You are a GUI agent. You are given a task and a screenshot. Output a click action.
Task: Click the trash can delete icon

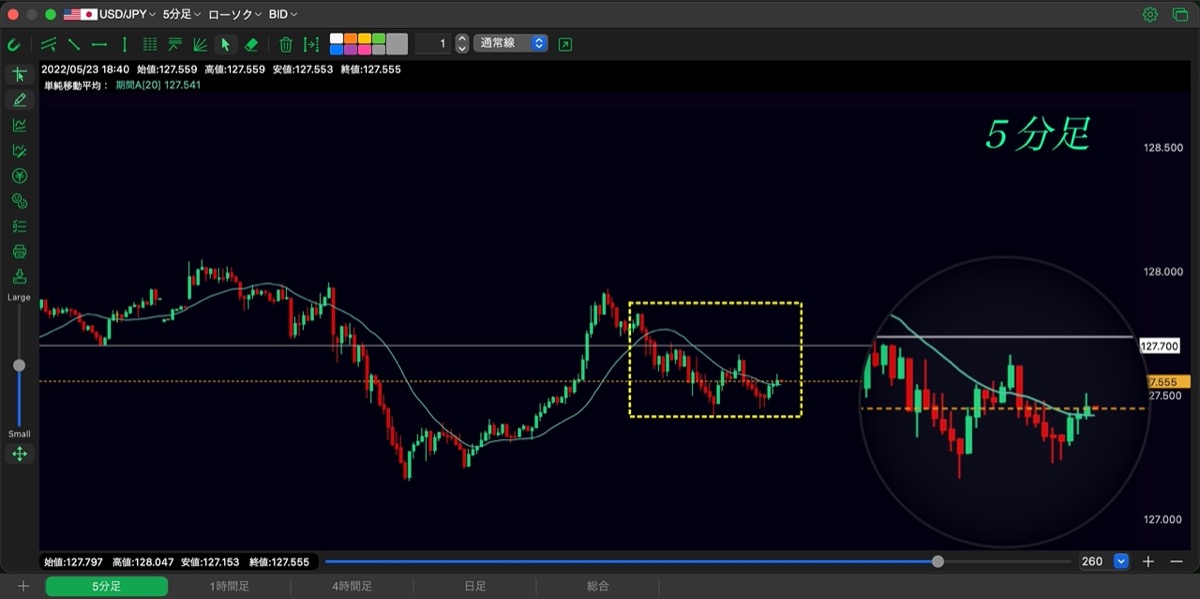pyautogui.click(x=286, y=44)
